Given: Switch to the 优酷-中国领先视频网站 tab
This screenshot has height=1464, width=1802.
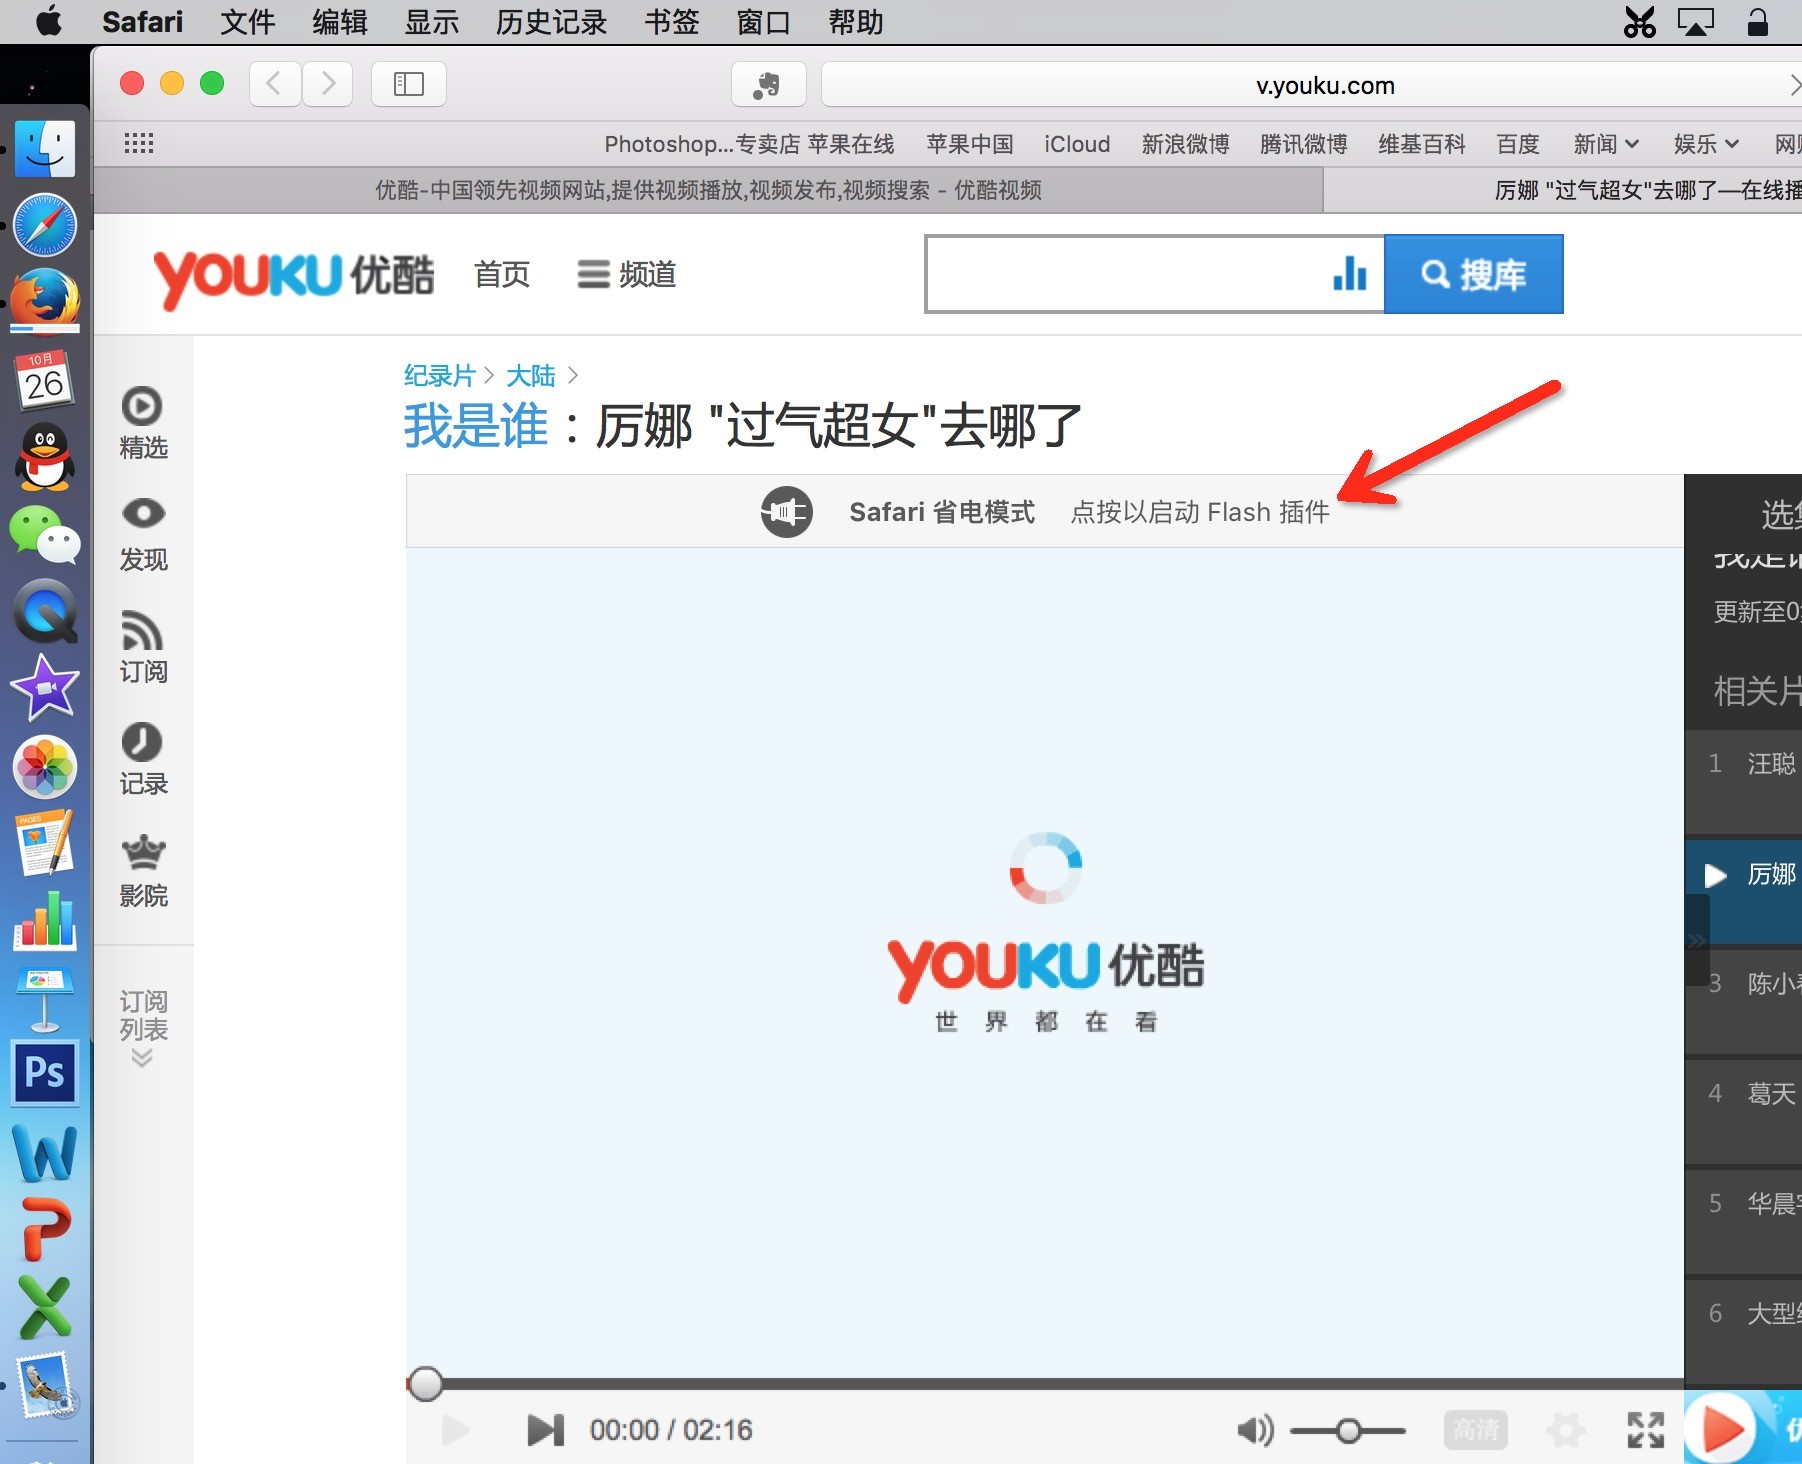Looking at the screenshot, I should (708, 190).
